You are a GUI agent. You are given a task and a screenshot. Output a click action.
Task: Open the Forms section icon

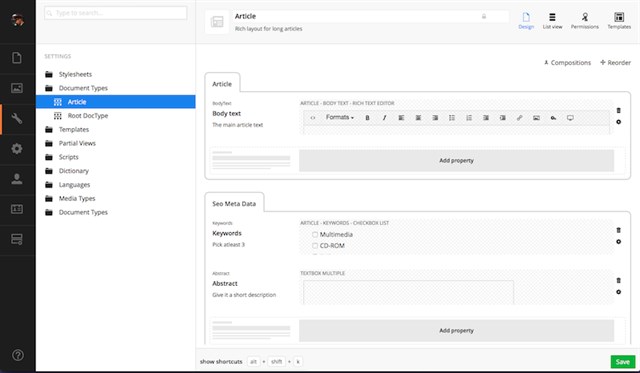[x=17, y=239]
